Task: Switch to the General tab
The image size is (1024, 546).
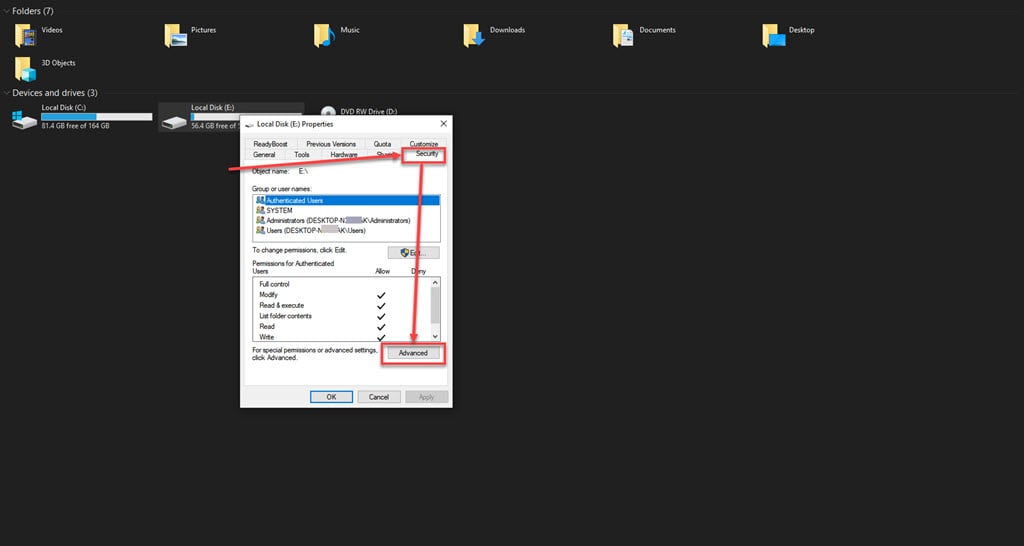Action: (264, 155)
